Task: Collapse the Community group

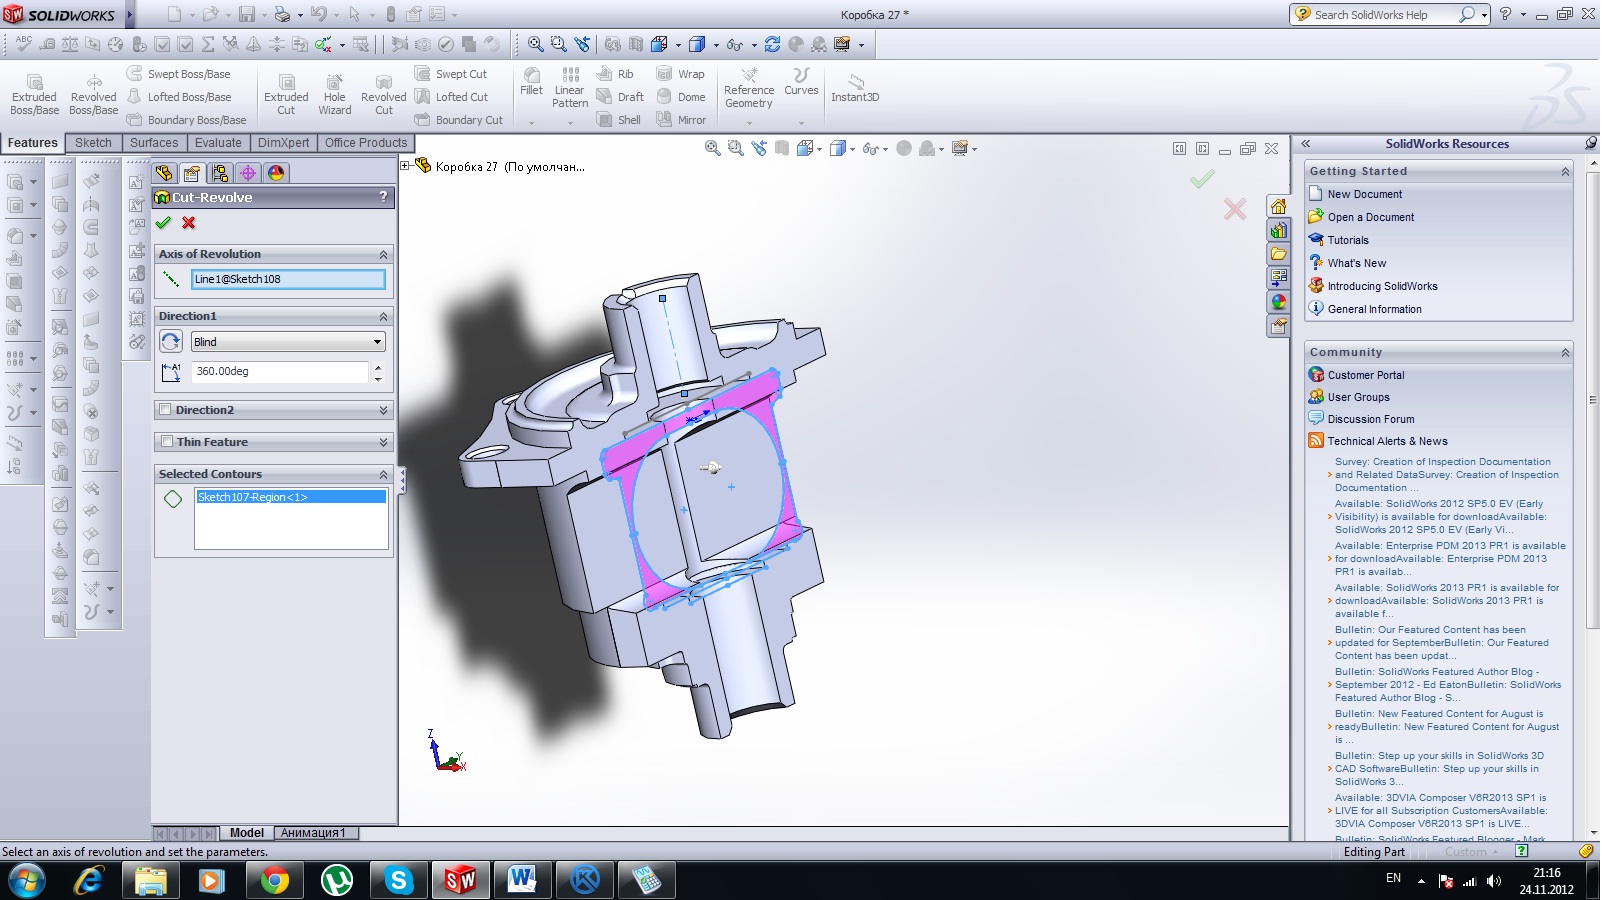Action: (x=1565, y=353)
